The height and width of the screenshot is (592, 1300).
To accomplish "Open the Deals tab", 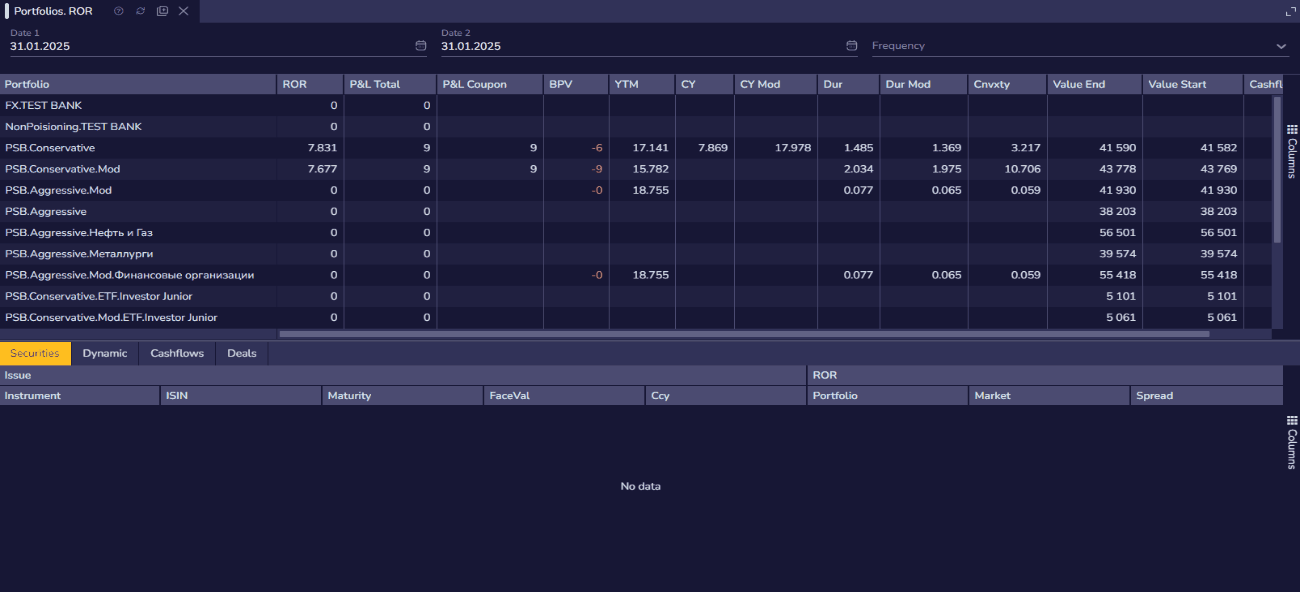I will [x=241, y=353].
